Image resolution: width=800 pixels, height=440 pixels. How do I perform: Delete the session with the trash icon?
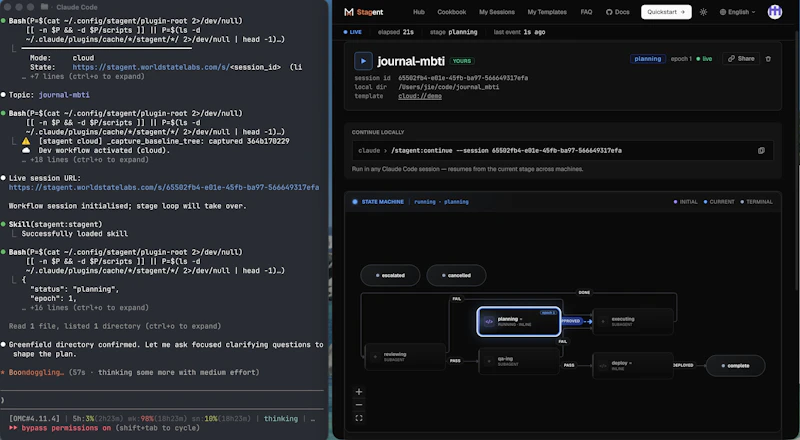[768, 59]
